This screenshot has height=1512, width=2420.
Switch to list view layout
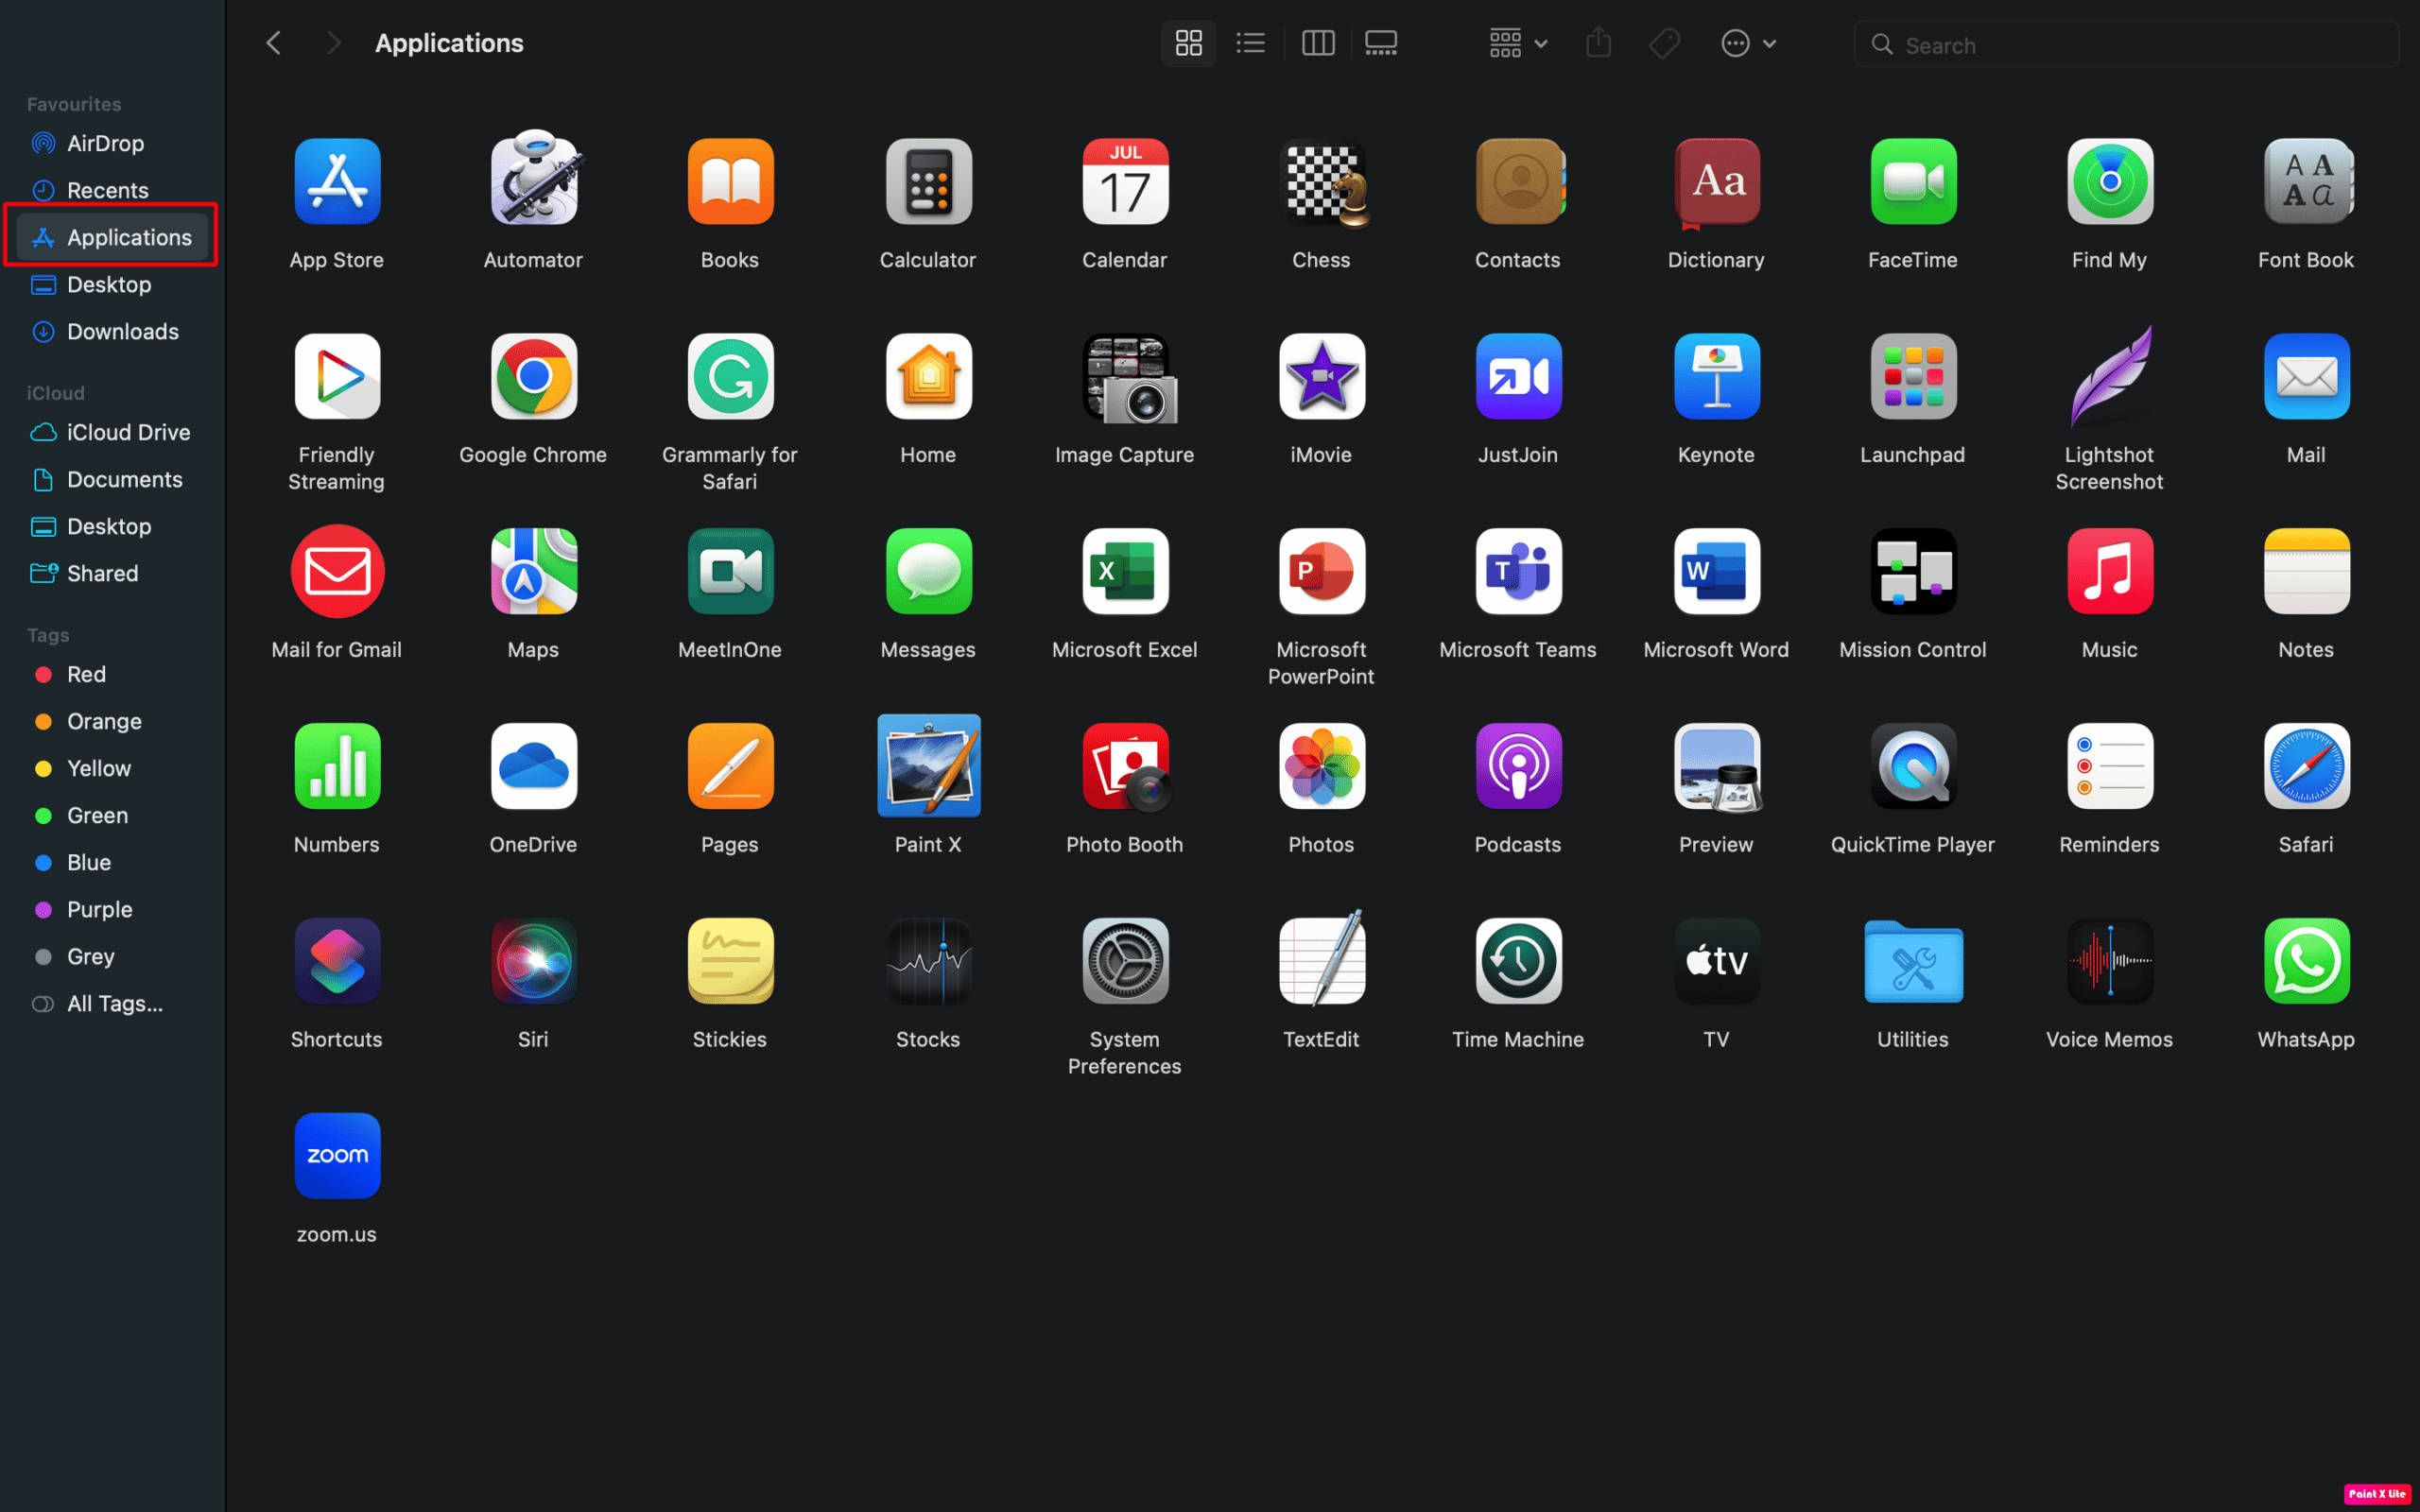[x=1249, y=42]
